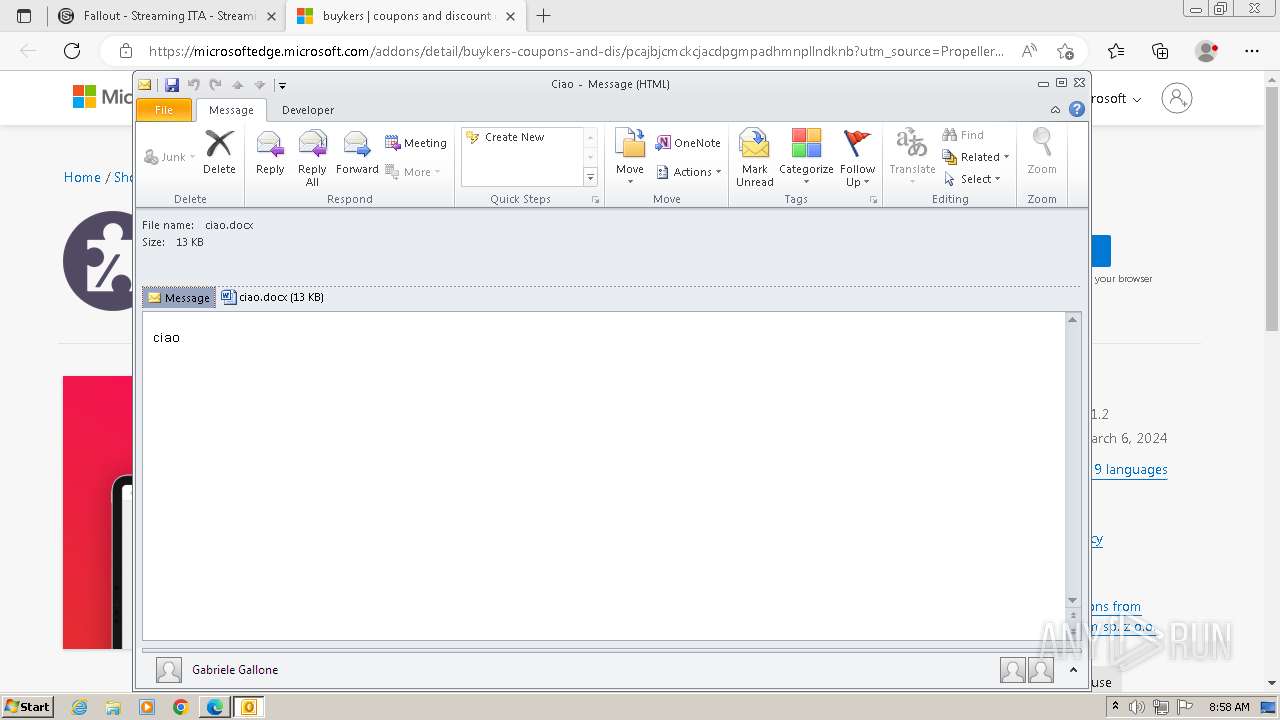Forward the message using the Forward icon
The height and width of the screenshot is (720, 1280).
coord(357,152)
